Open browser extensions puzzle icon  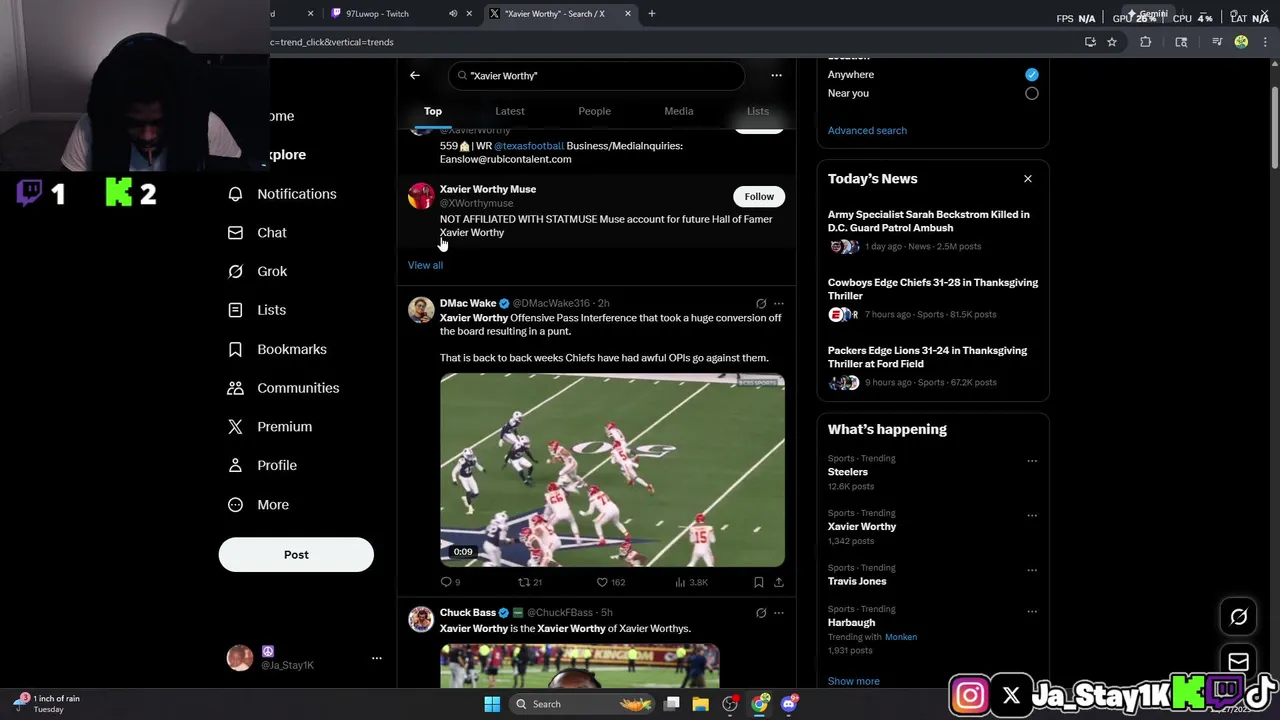[x=1146, y=42]
